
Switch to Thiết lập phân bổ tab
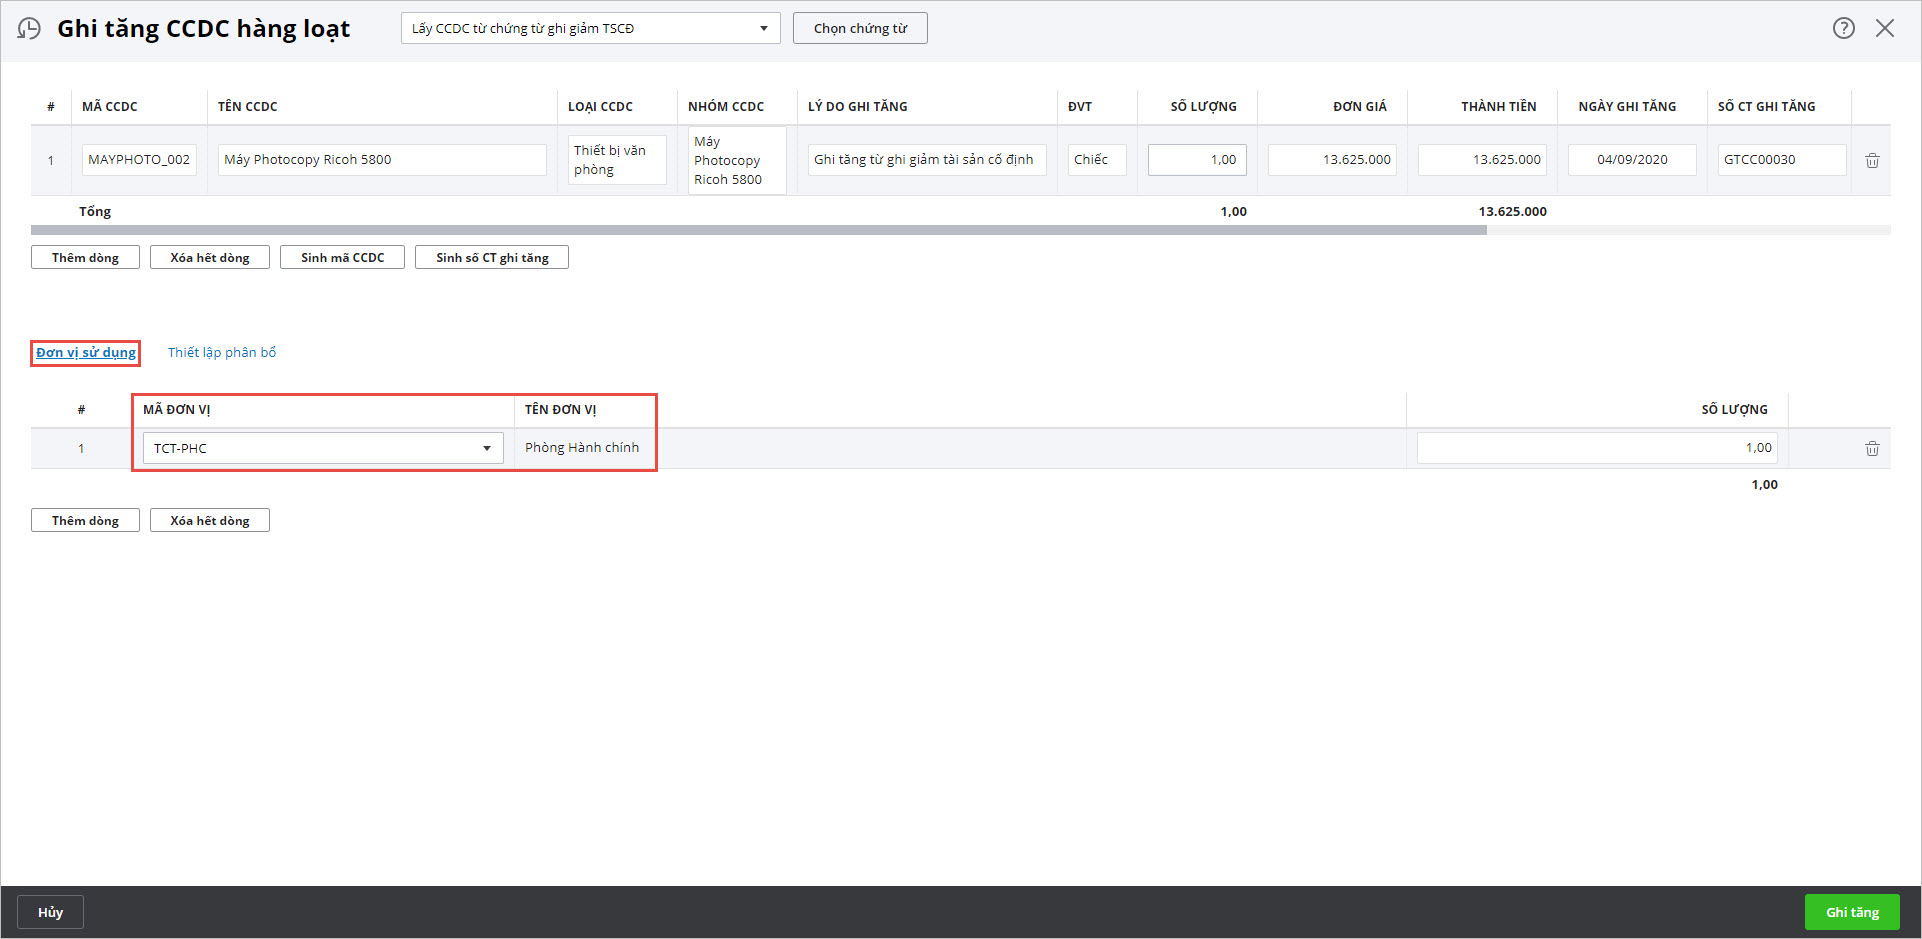click(221, 352)
